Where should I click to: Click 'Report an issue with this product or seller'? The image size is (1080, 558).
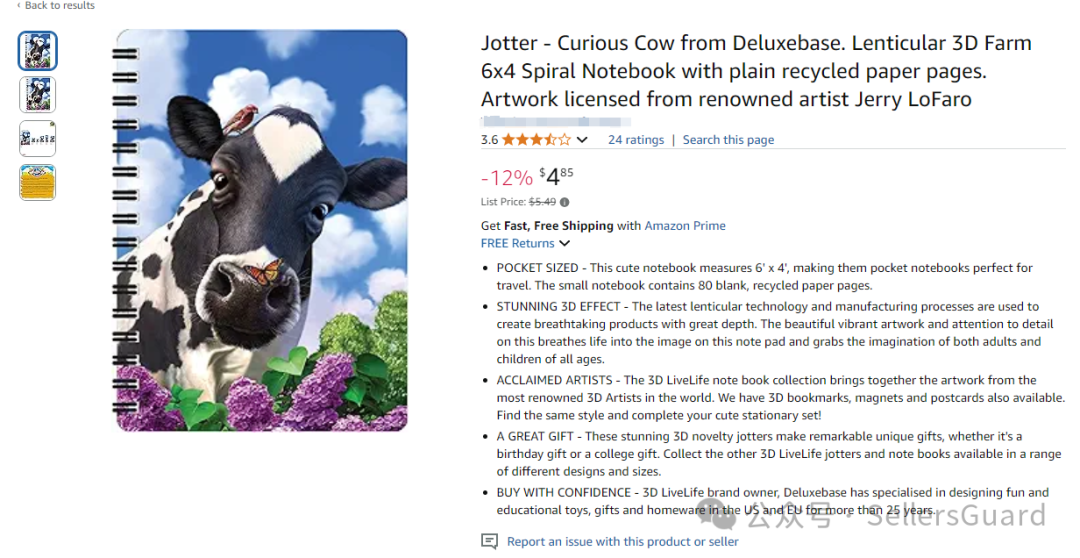(x=622, y=541)
